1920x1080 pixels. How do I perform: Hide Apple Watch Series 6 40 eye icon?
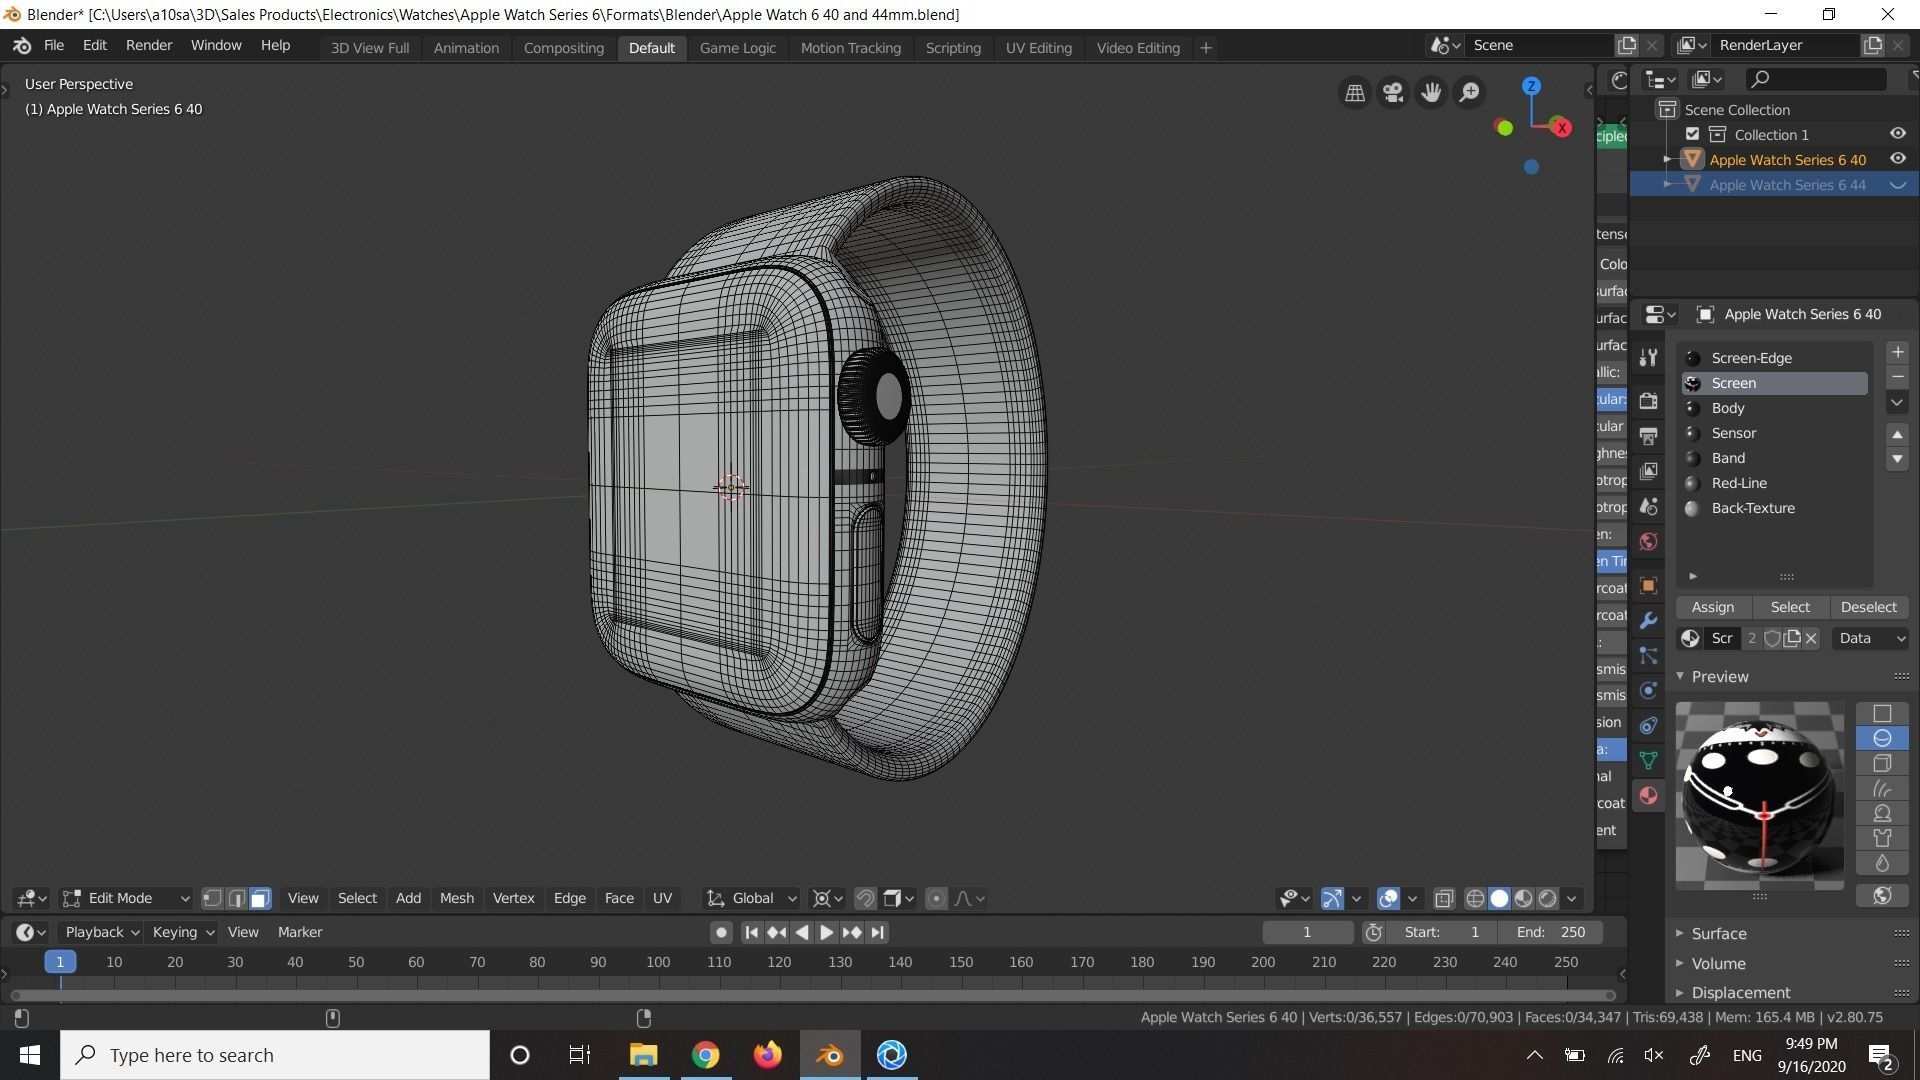pos(1898,159)
